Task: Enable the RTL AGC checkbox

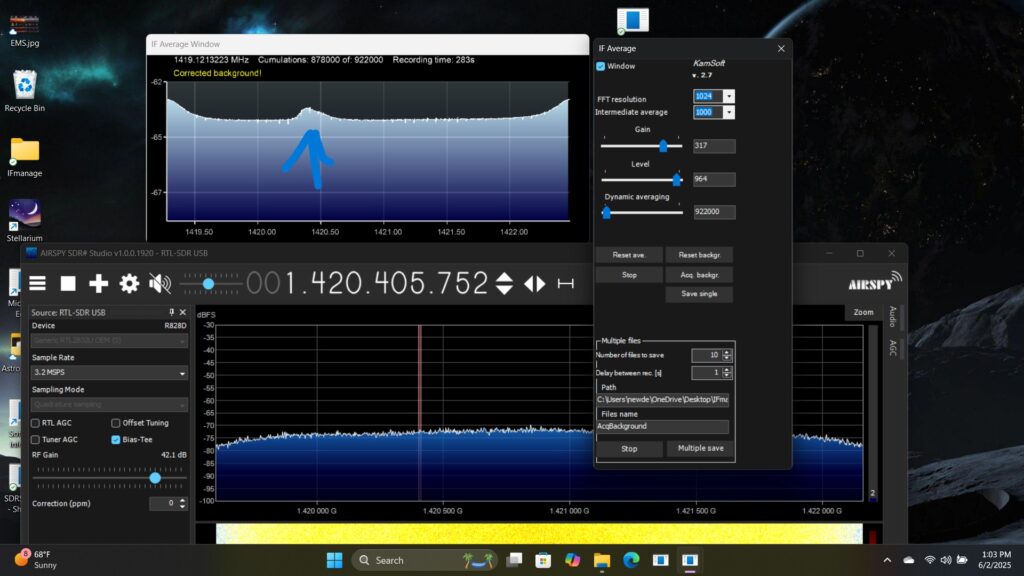Action: tap(36, 423)
